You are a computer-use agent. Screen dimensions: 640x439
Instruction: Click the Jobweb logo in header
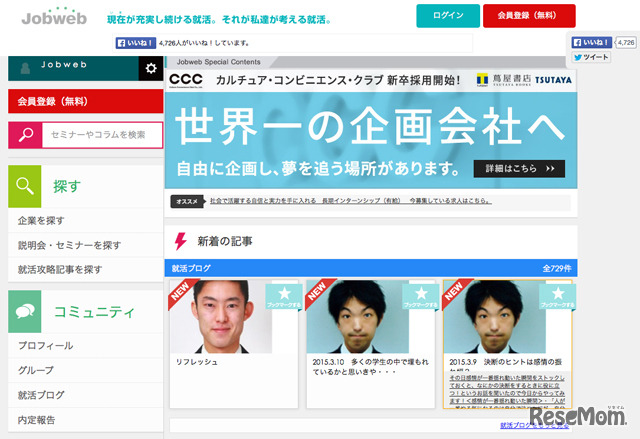pos(54,16)
